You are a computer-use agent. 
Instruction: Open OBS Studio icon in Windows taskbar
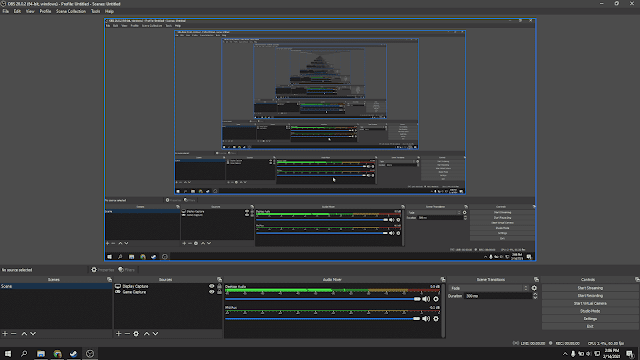[x=90, y=353]
